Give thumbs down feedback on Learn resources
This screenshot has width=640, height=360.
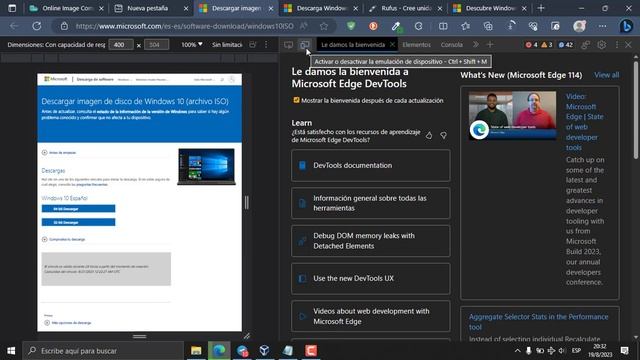[443, 136]
